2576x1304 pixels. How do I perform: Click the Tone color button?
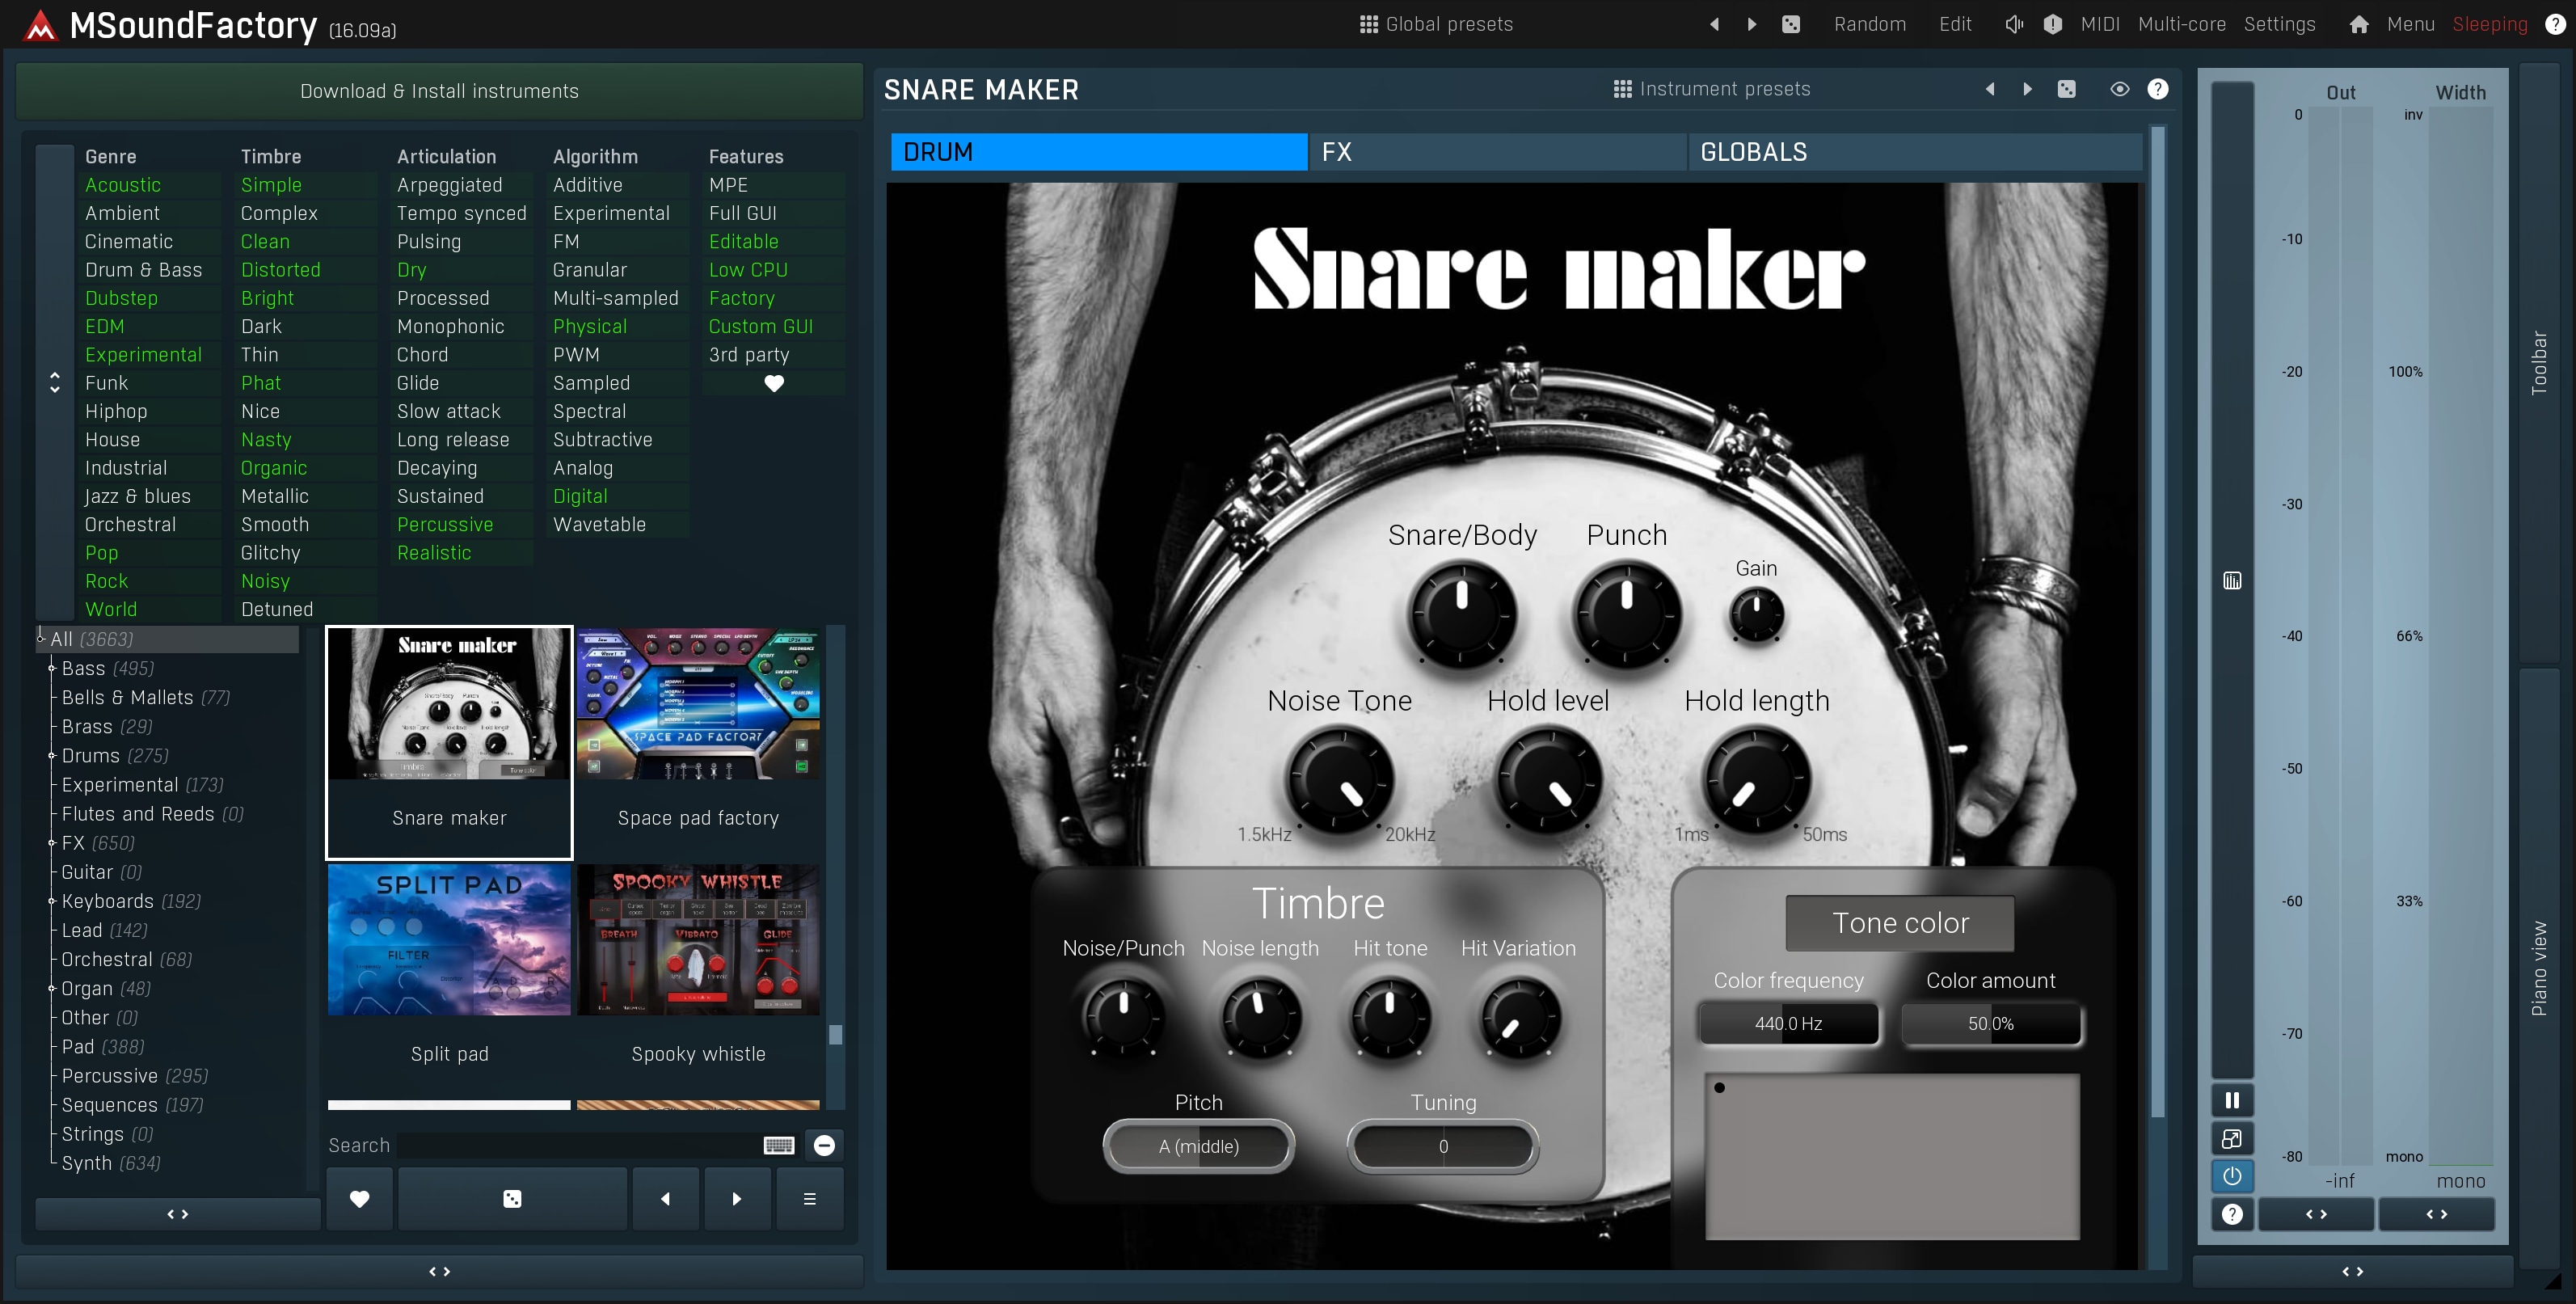coord(1900,923)
